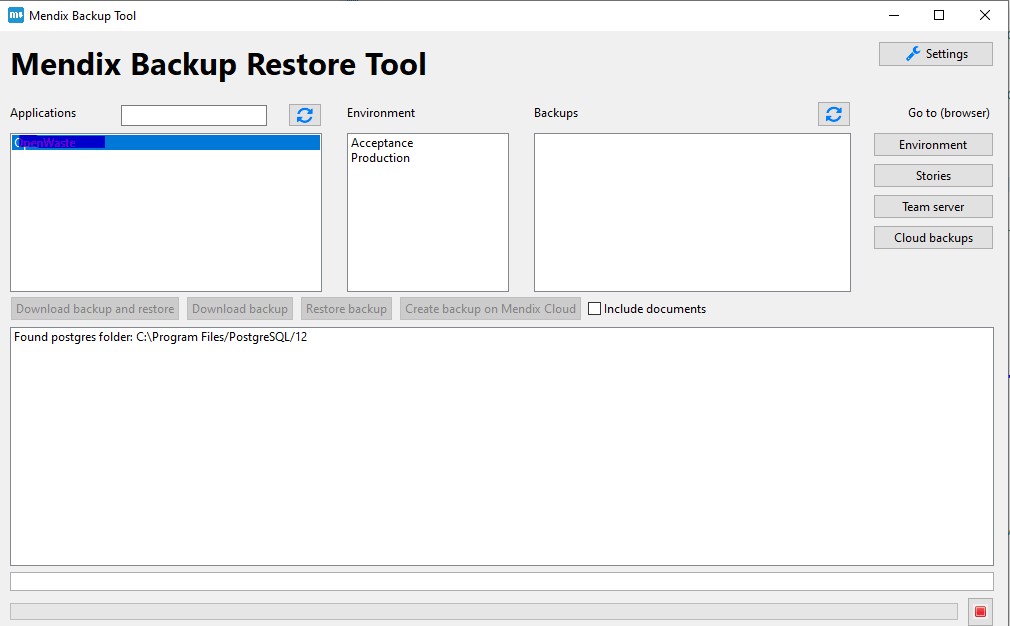The height and width of the screenshot is (626, 1010).
Task: Close the Mendix Backup Tool window
Action: 984,15
